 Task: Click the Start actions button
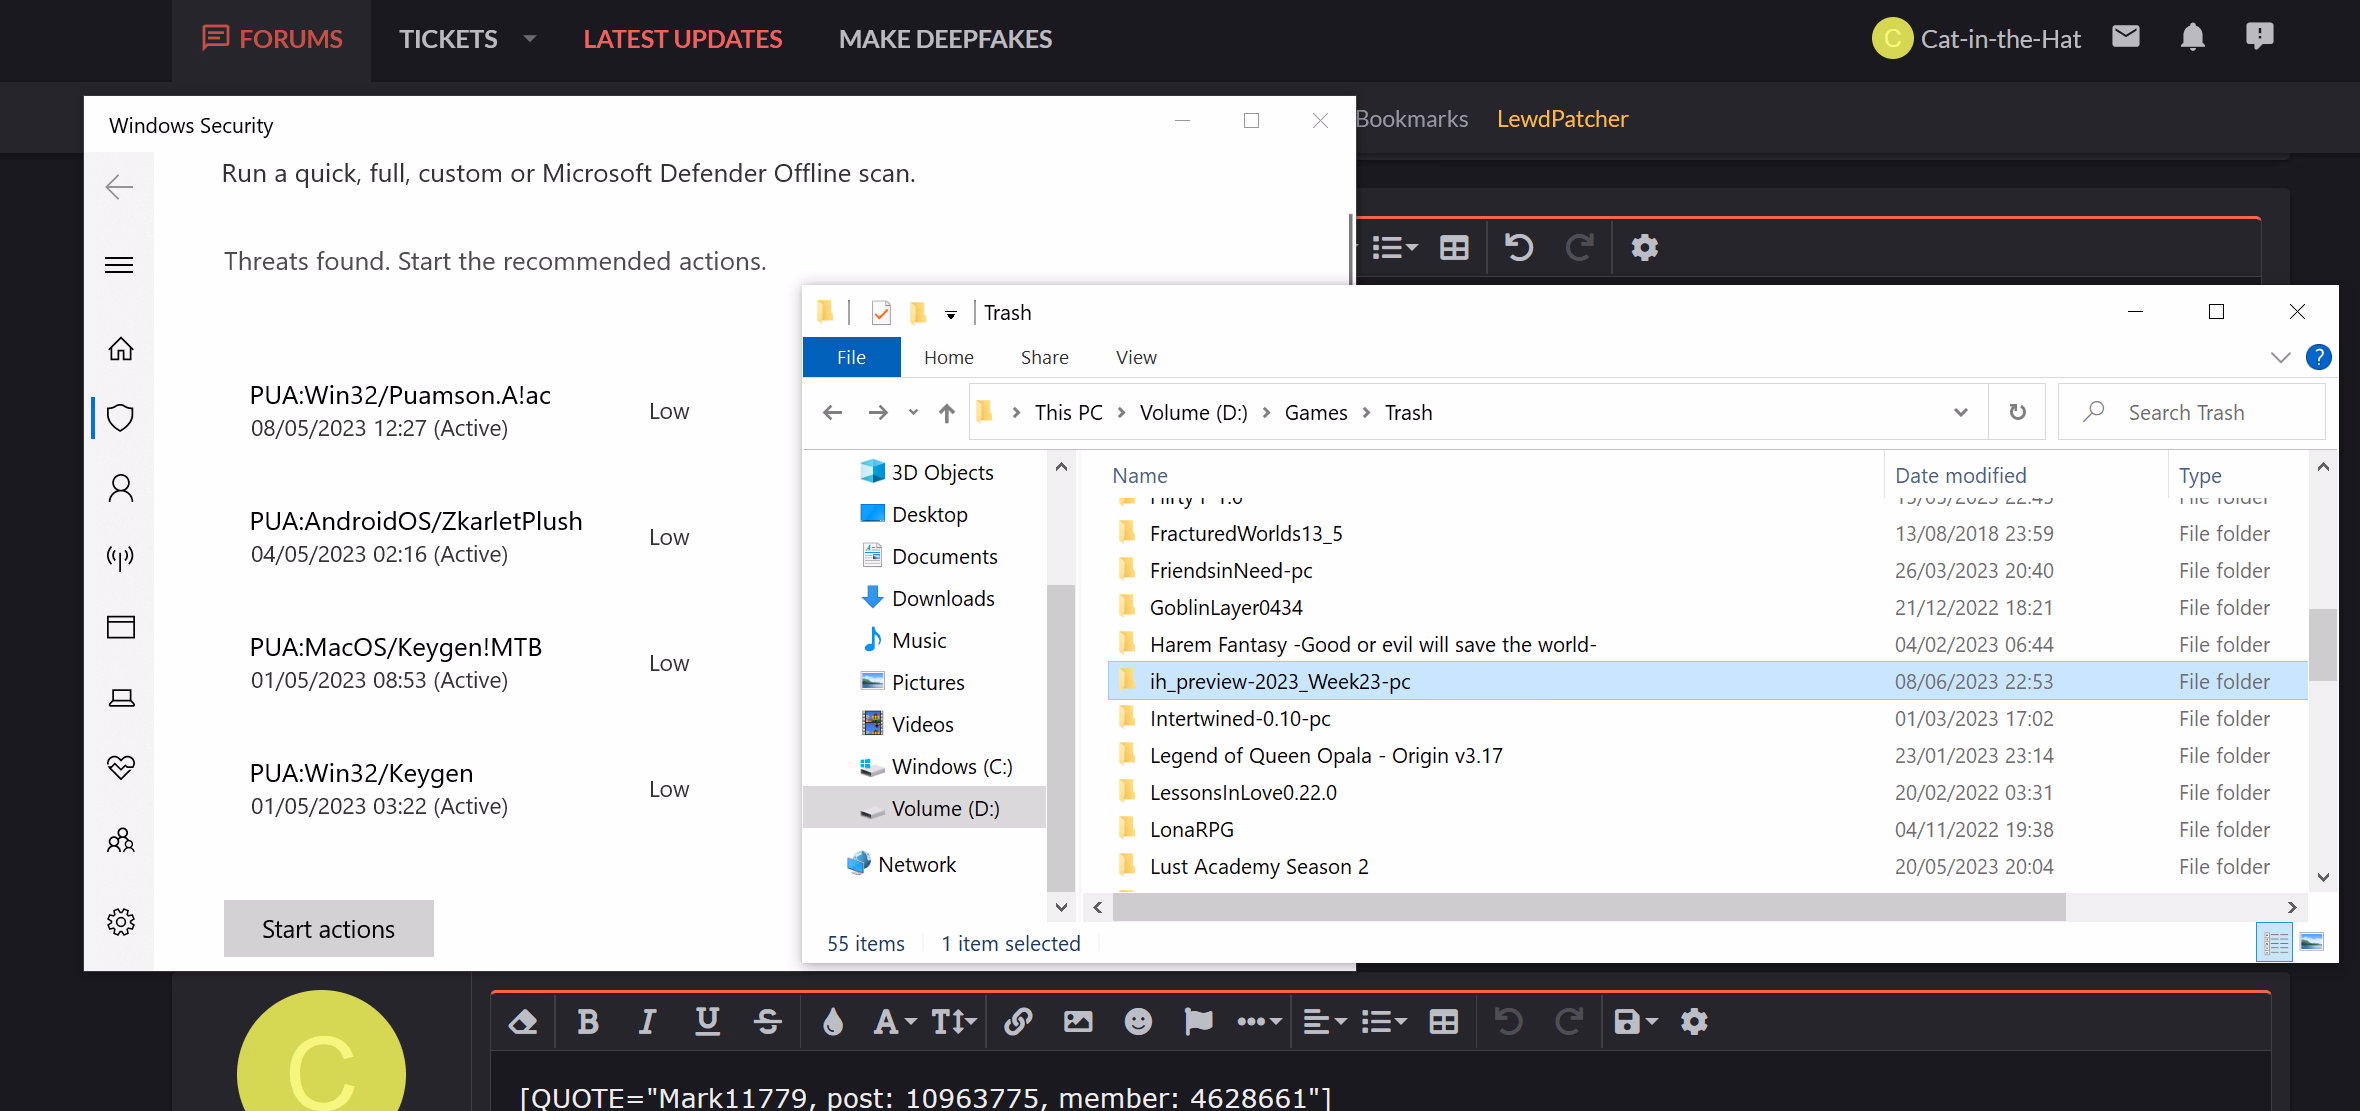328,929
